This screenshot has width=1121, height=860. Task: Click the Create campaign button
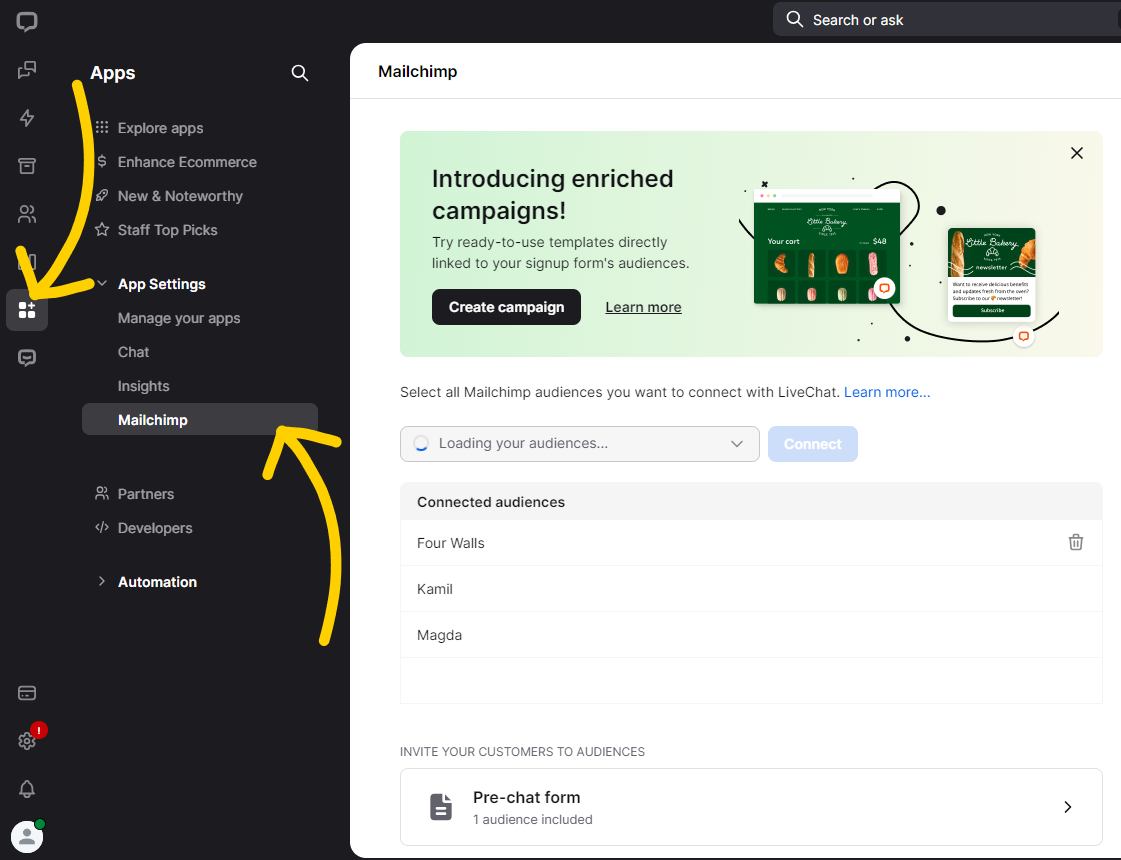[506, 307]
